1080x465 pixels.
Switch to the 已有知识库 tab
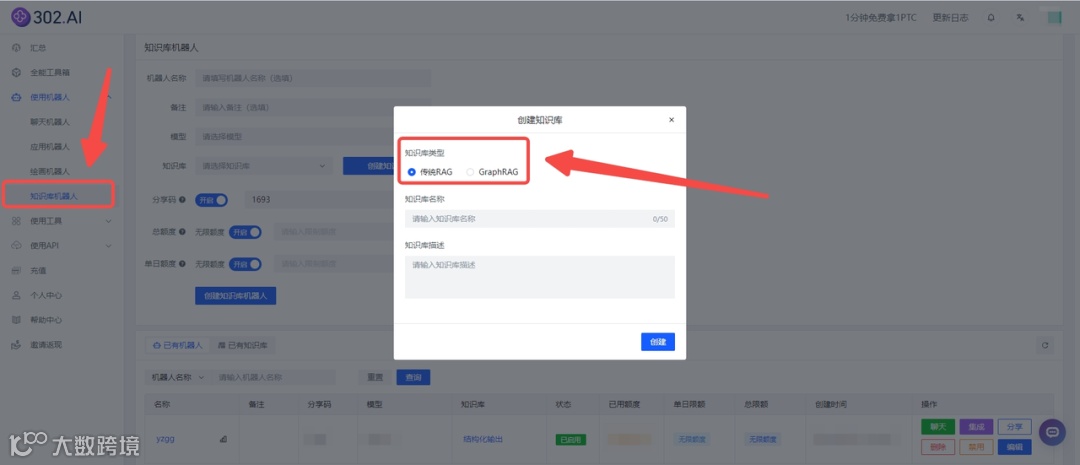(242, 345)
